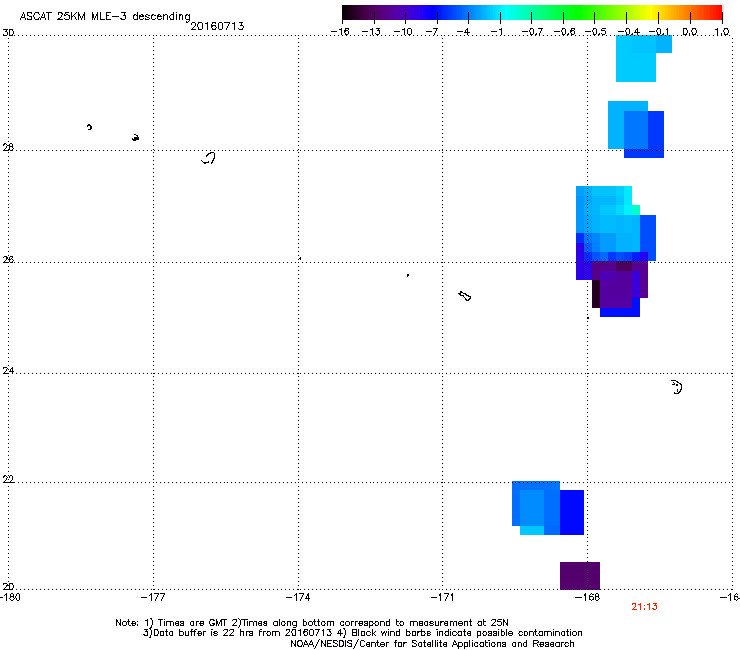Click the NOAA/NESDIS credit line
740x650 pixels.
432,644
